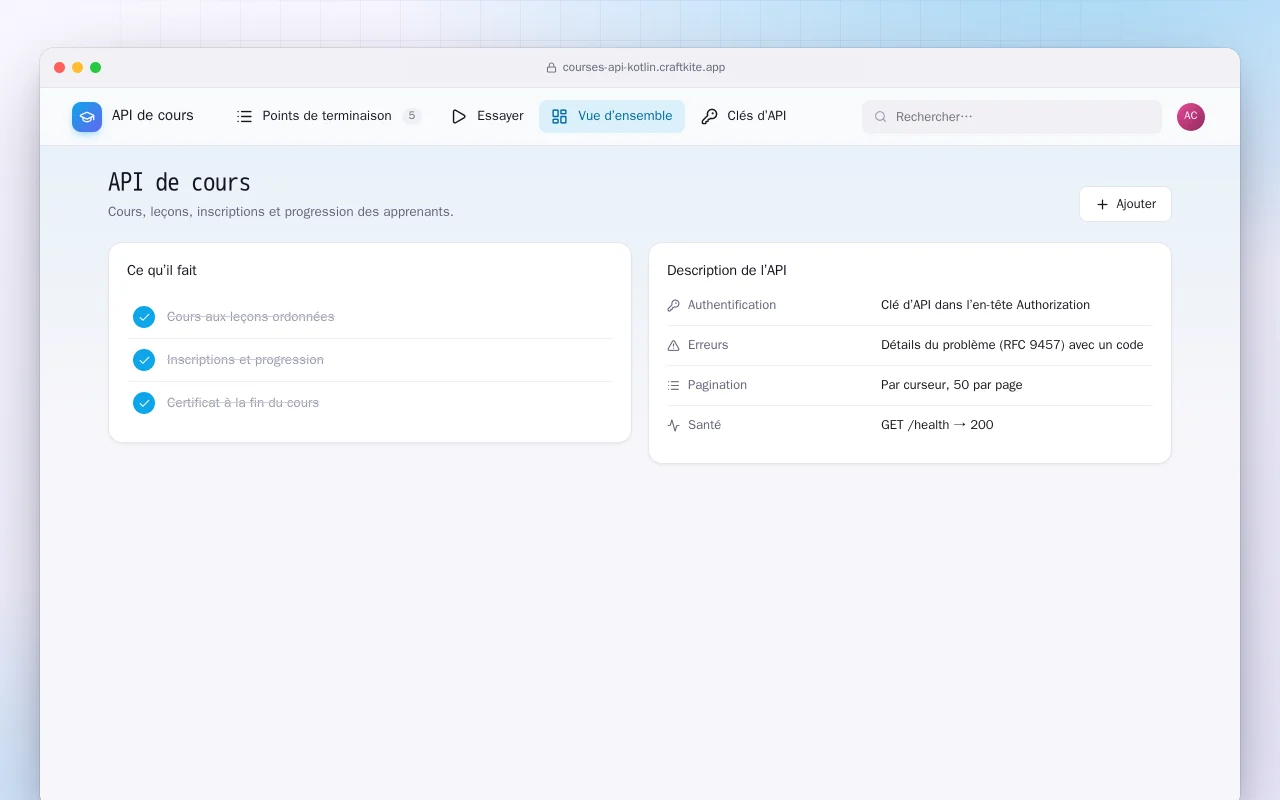Viewport: 1280px width, 800px height.
Task: Switch to the Essayer tab
Action: [487, 116]
